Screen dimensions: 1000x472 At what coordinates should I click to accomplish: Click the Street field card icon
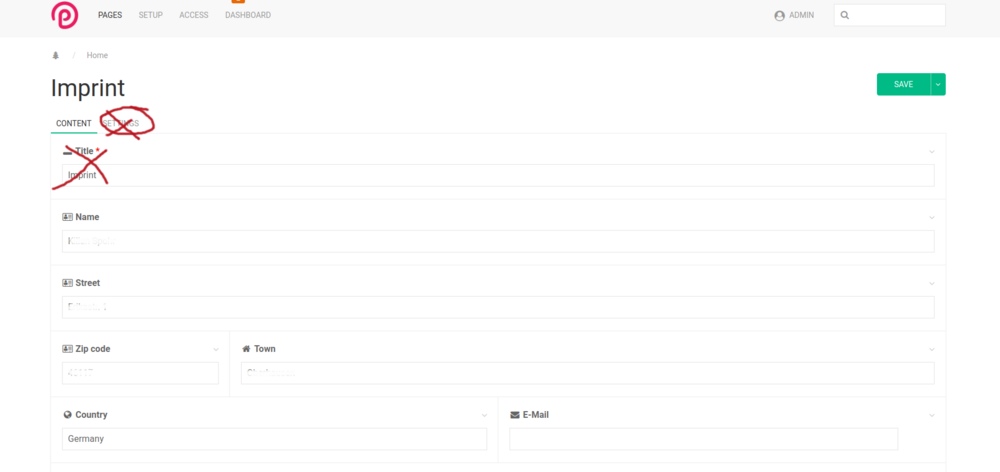tap(67, 283)
